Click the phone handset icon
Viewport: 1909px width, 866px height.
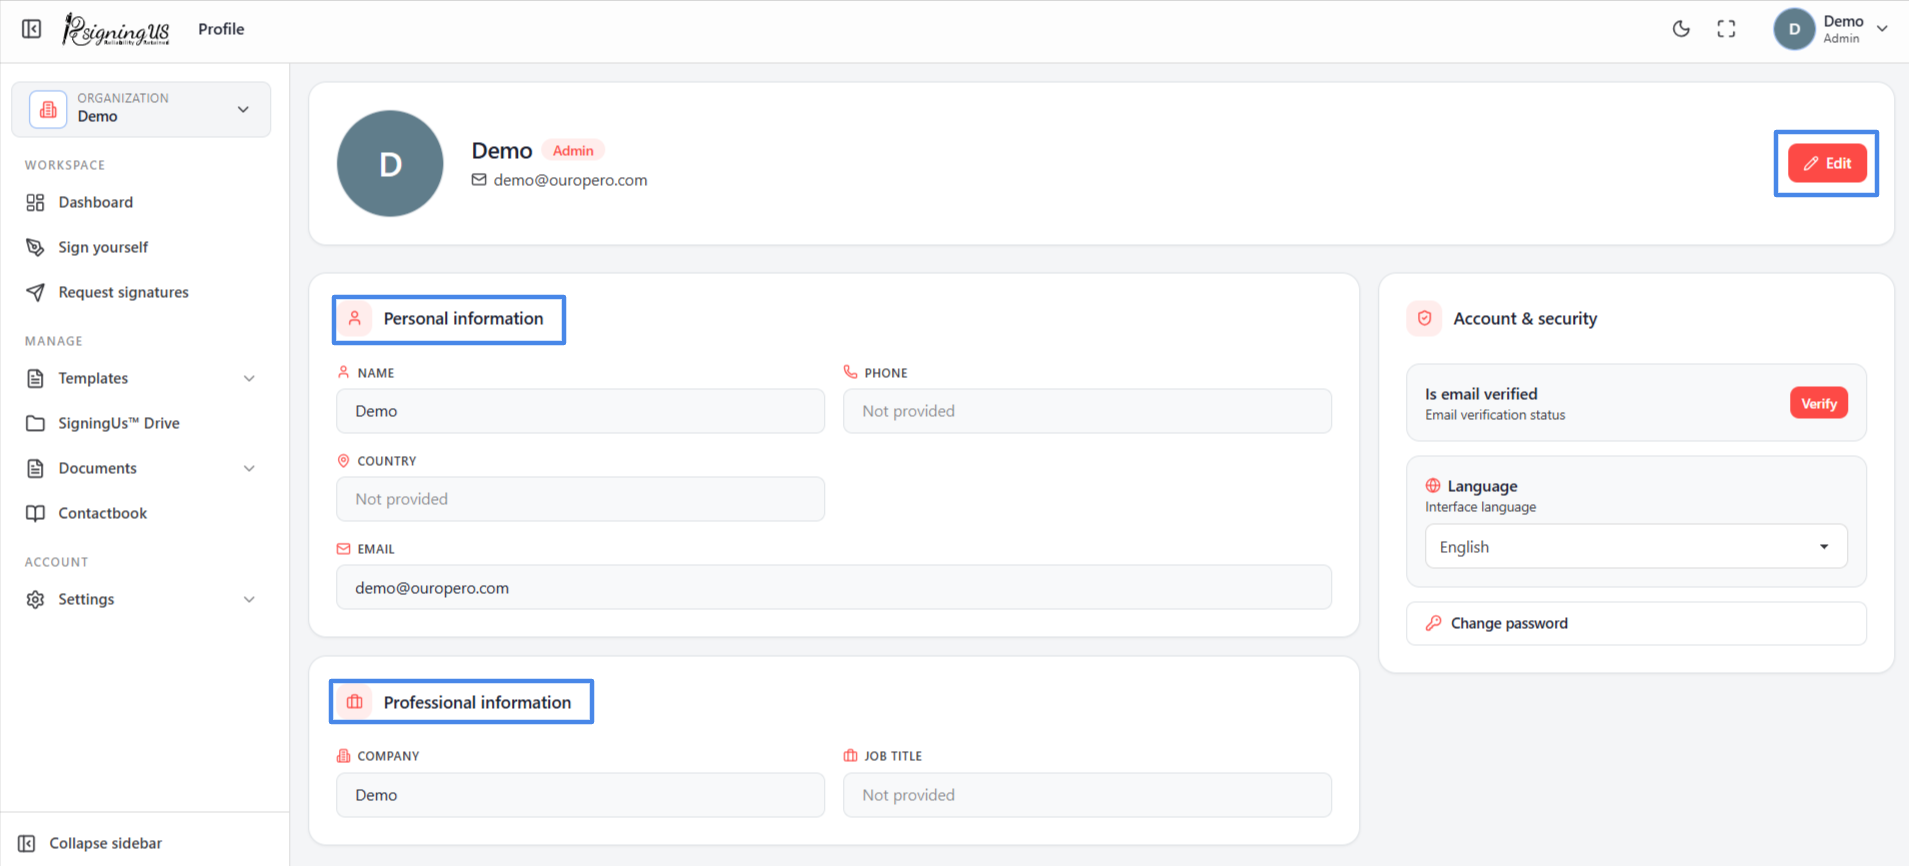point(851,372)
